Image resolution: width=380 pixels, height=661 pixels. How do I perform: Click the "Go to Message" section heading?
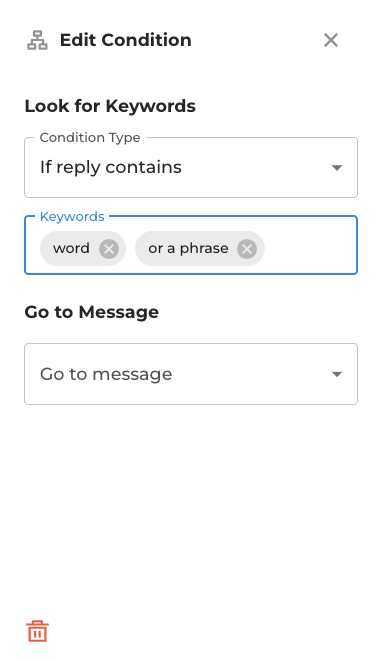pyautogui.click(x=92, y=312)
